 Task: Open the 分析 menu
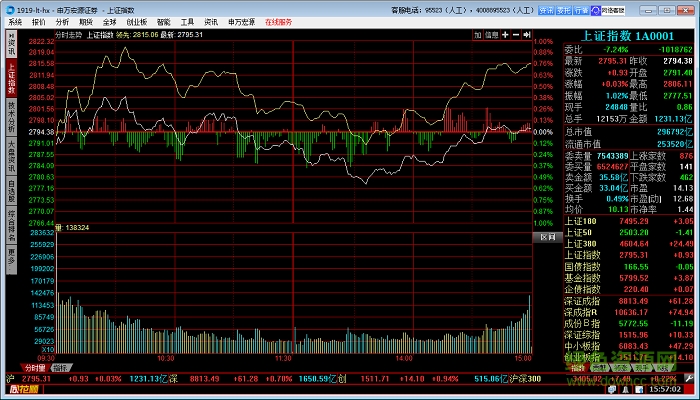(63, 21)
